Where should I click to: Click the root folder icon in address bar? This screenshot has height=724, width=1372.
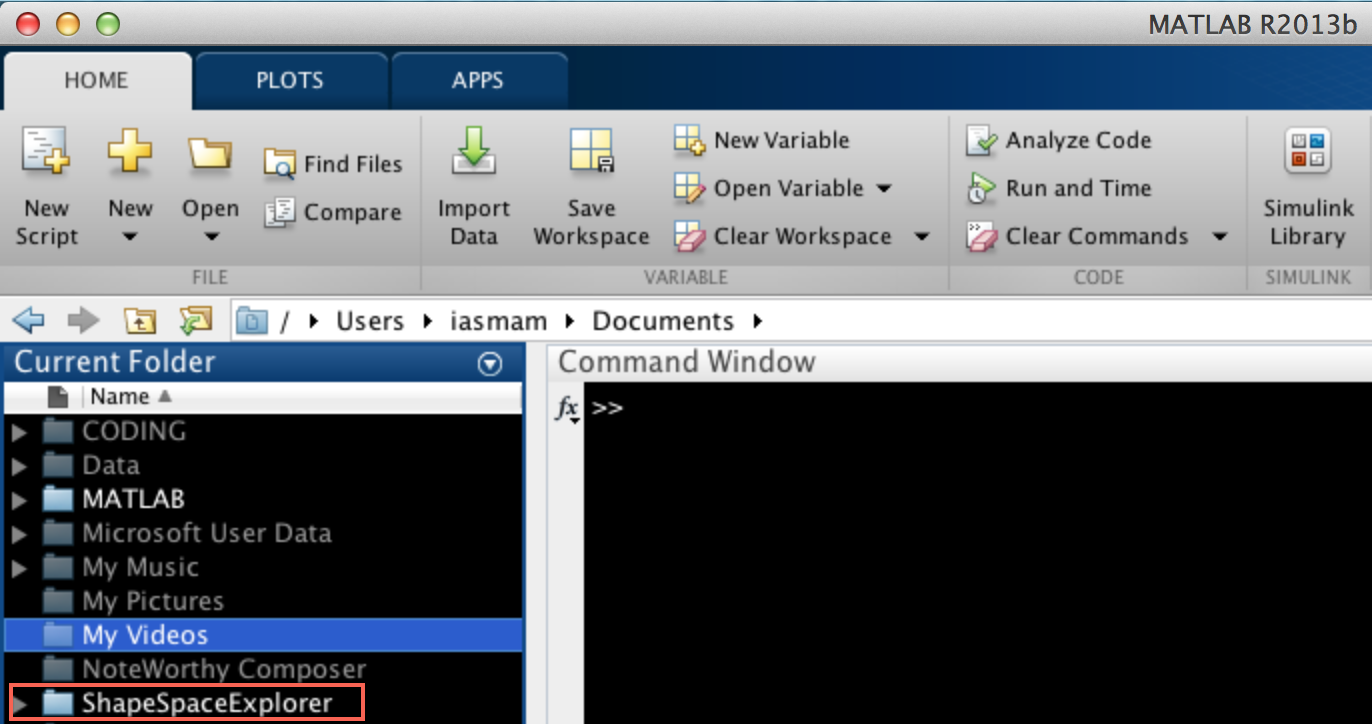[252, 321]
